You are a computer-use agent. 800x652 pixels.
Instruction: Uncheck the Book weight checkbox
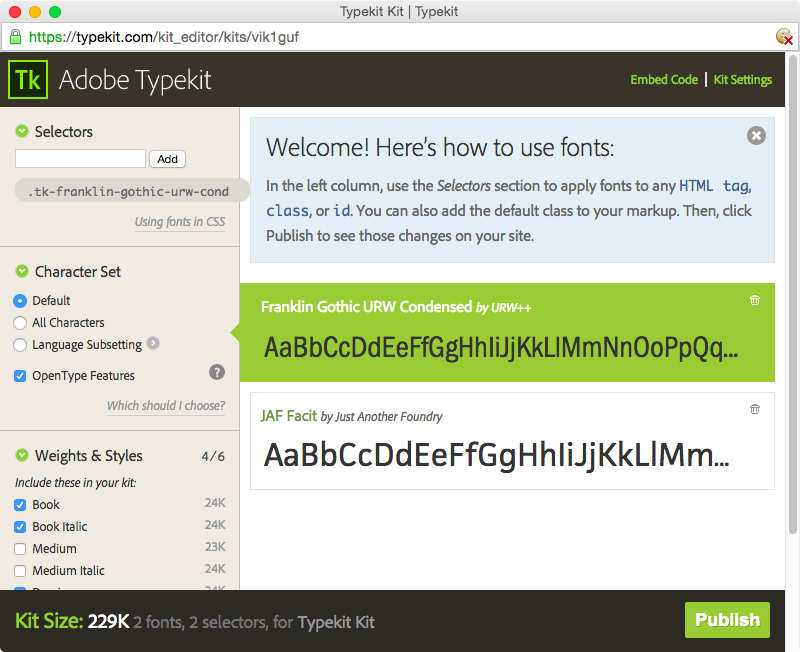tap(20, 505)
